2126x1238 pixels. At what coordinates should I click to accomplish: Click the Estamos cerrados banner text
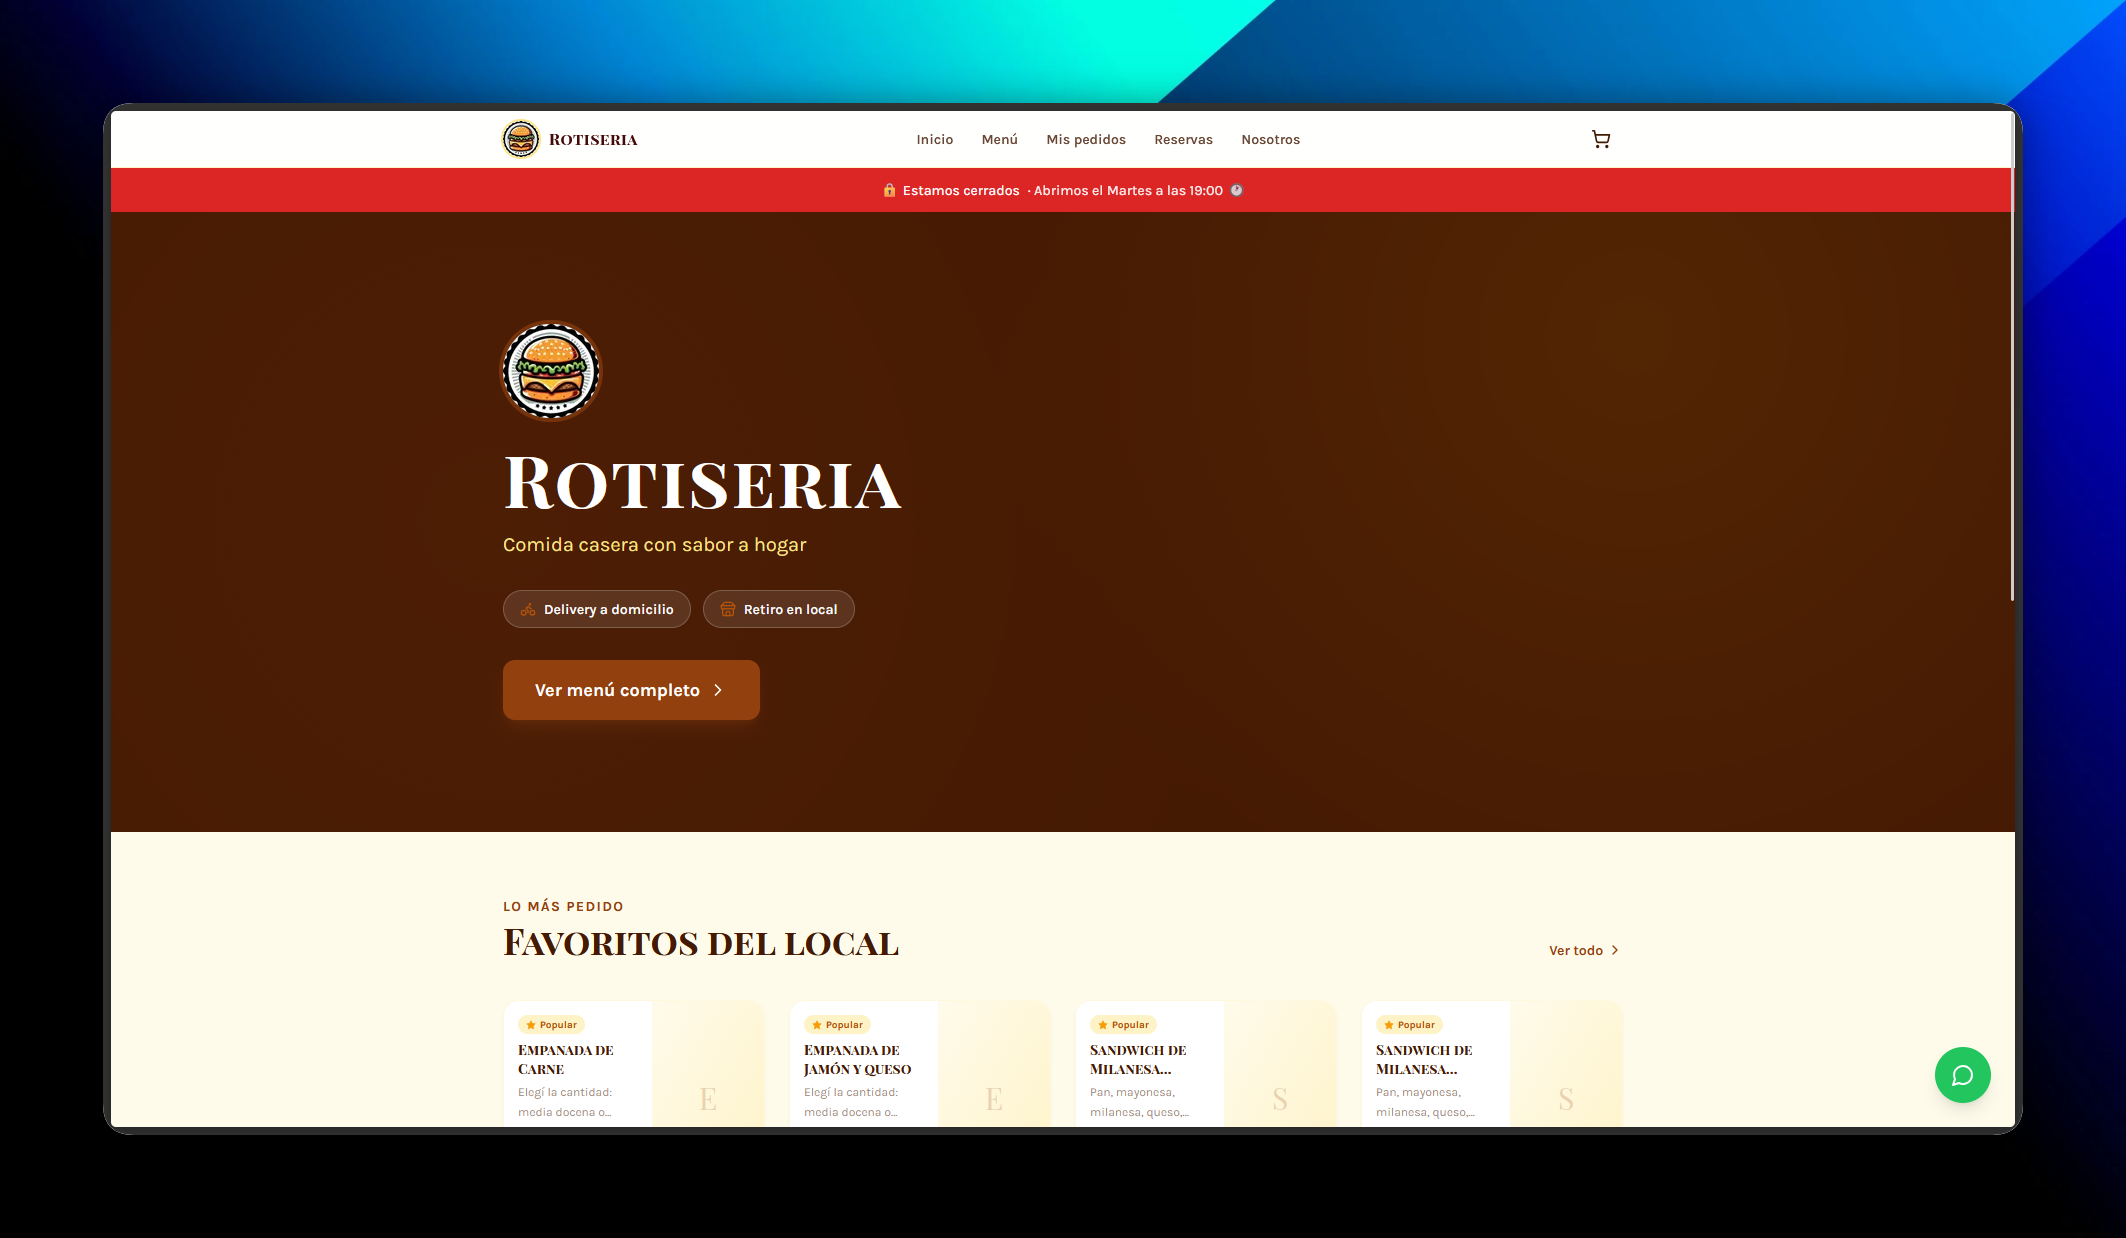[x=961, y=190]
